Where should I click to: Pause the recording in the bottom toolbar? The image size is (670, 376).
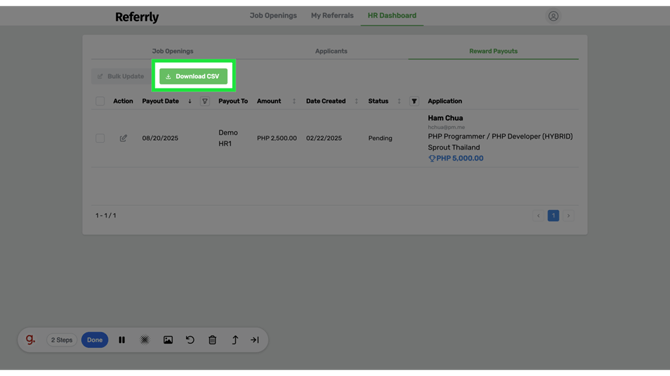click(122, 340)
